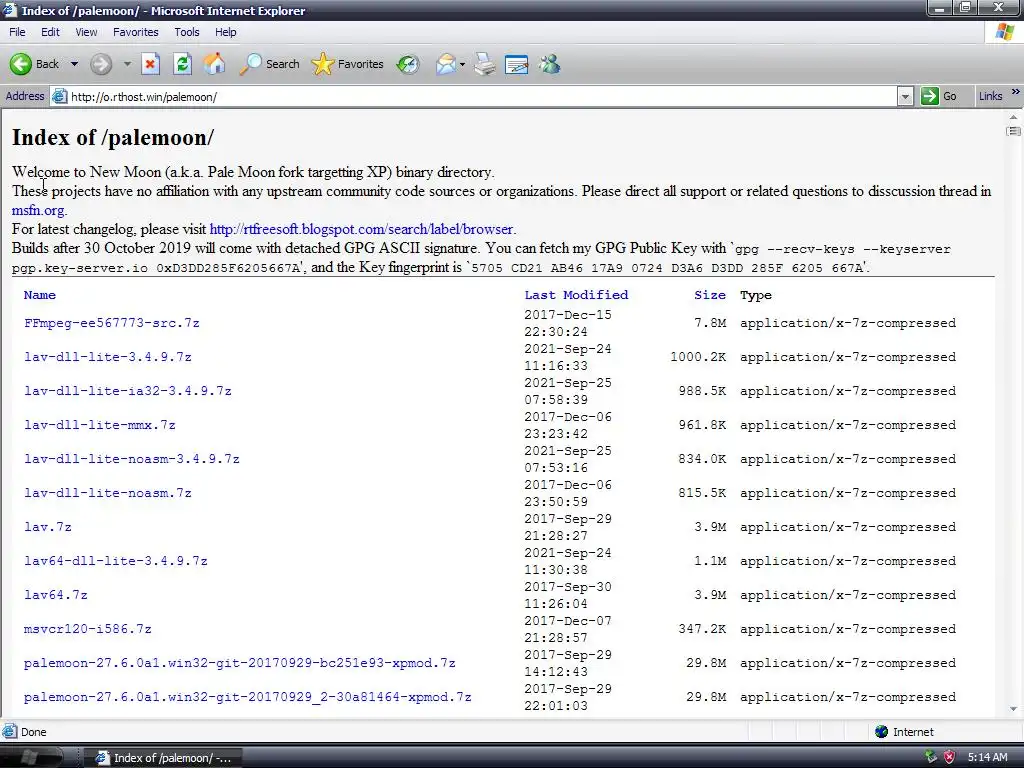This screenshot has width=1024, height=768.
Task: Download the lav.7z file
Action: coord(48,527)
